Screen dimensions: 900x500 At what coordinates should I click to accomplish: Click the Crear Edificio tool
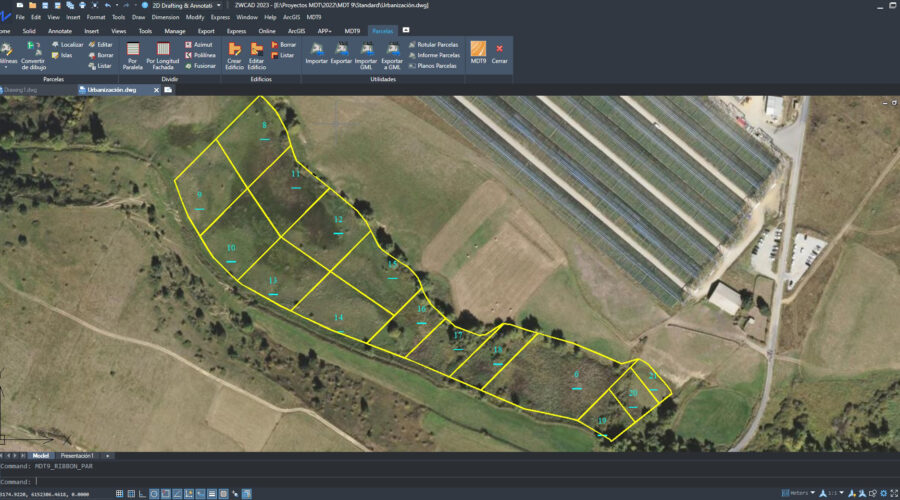[234, 56]
